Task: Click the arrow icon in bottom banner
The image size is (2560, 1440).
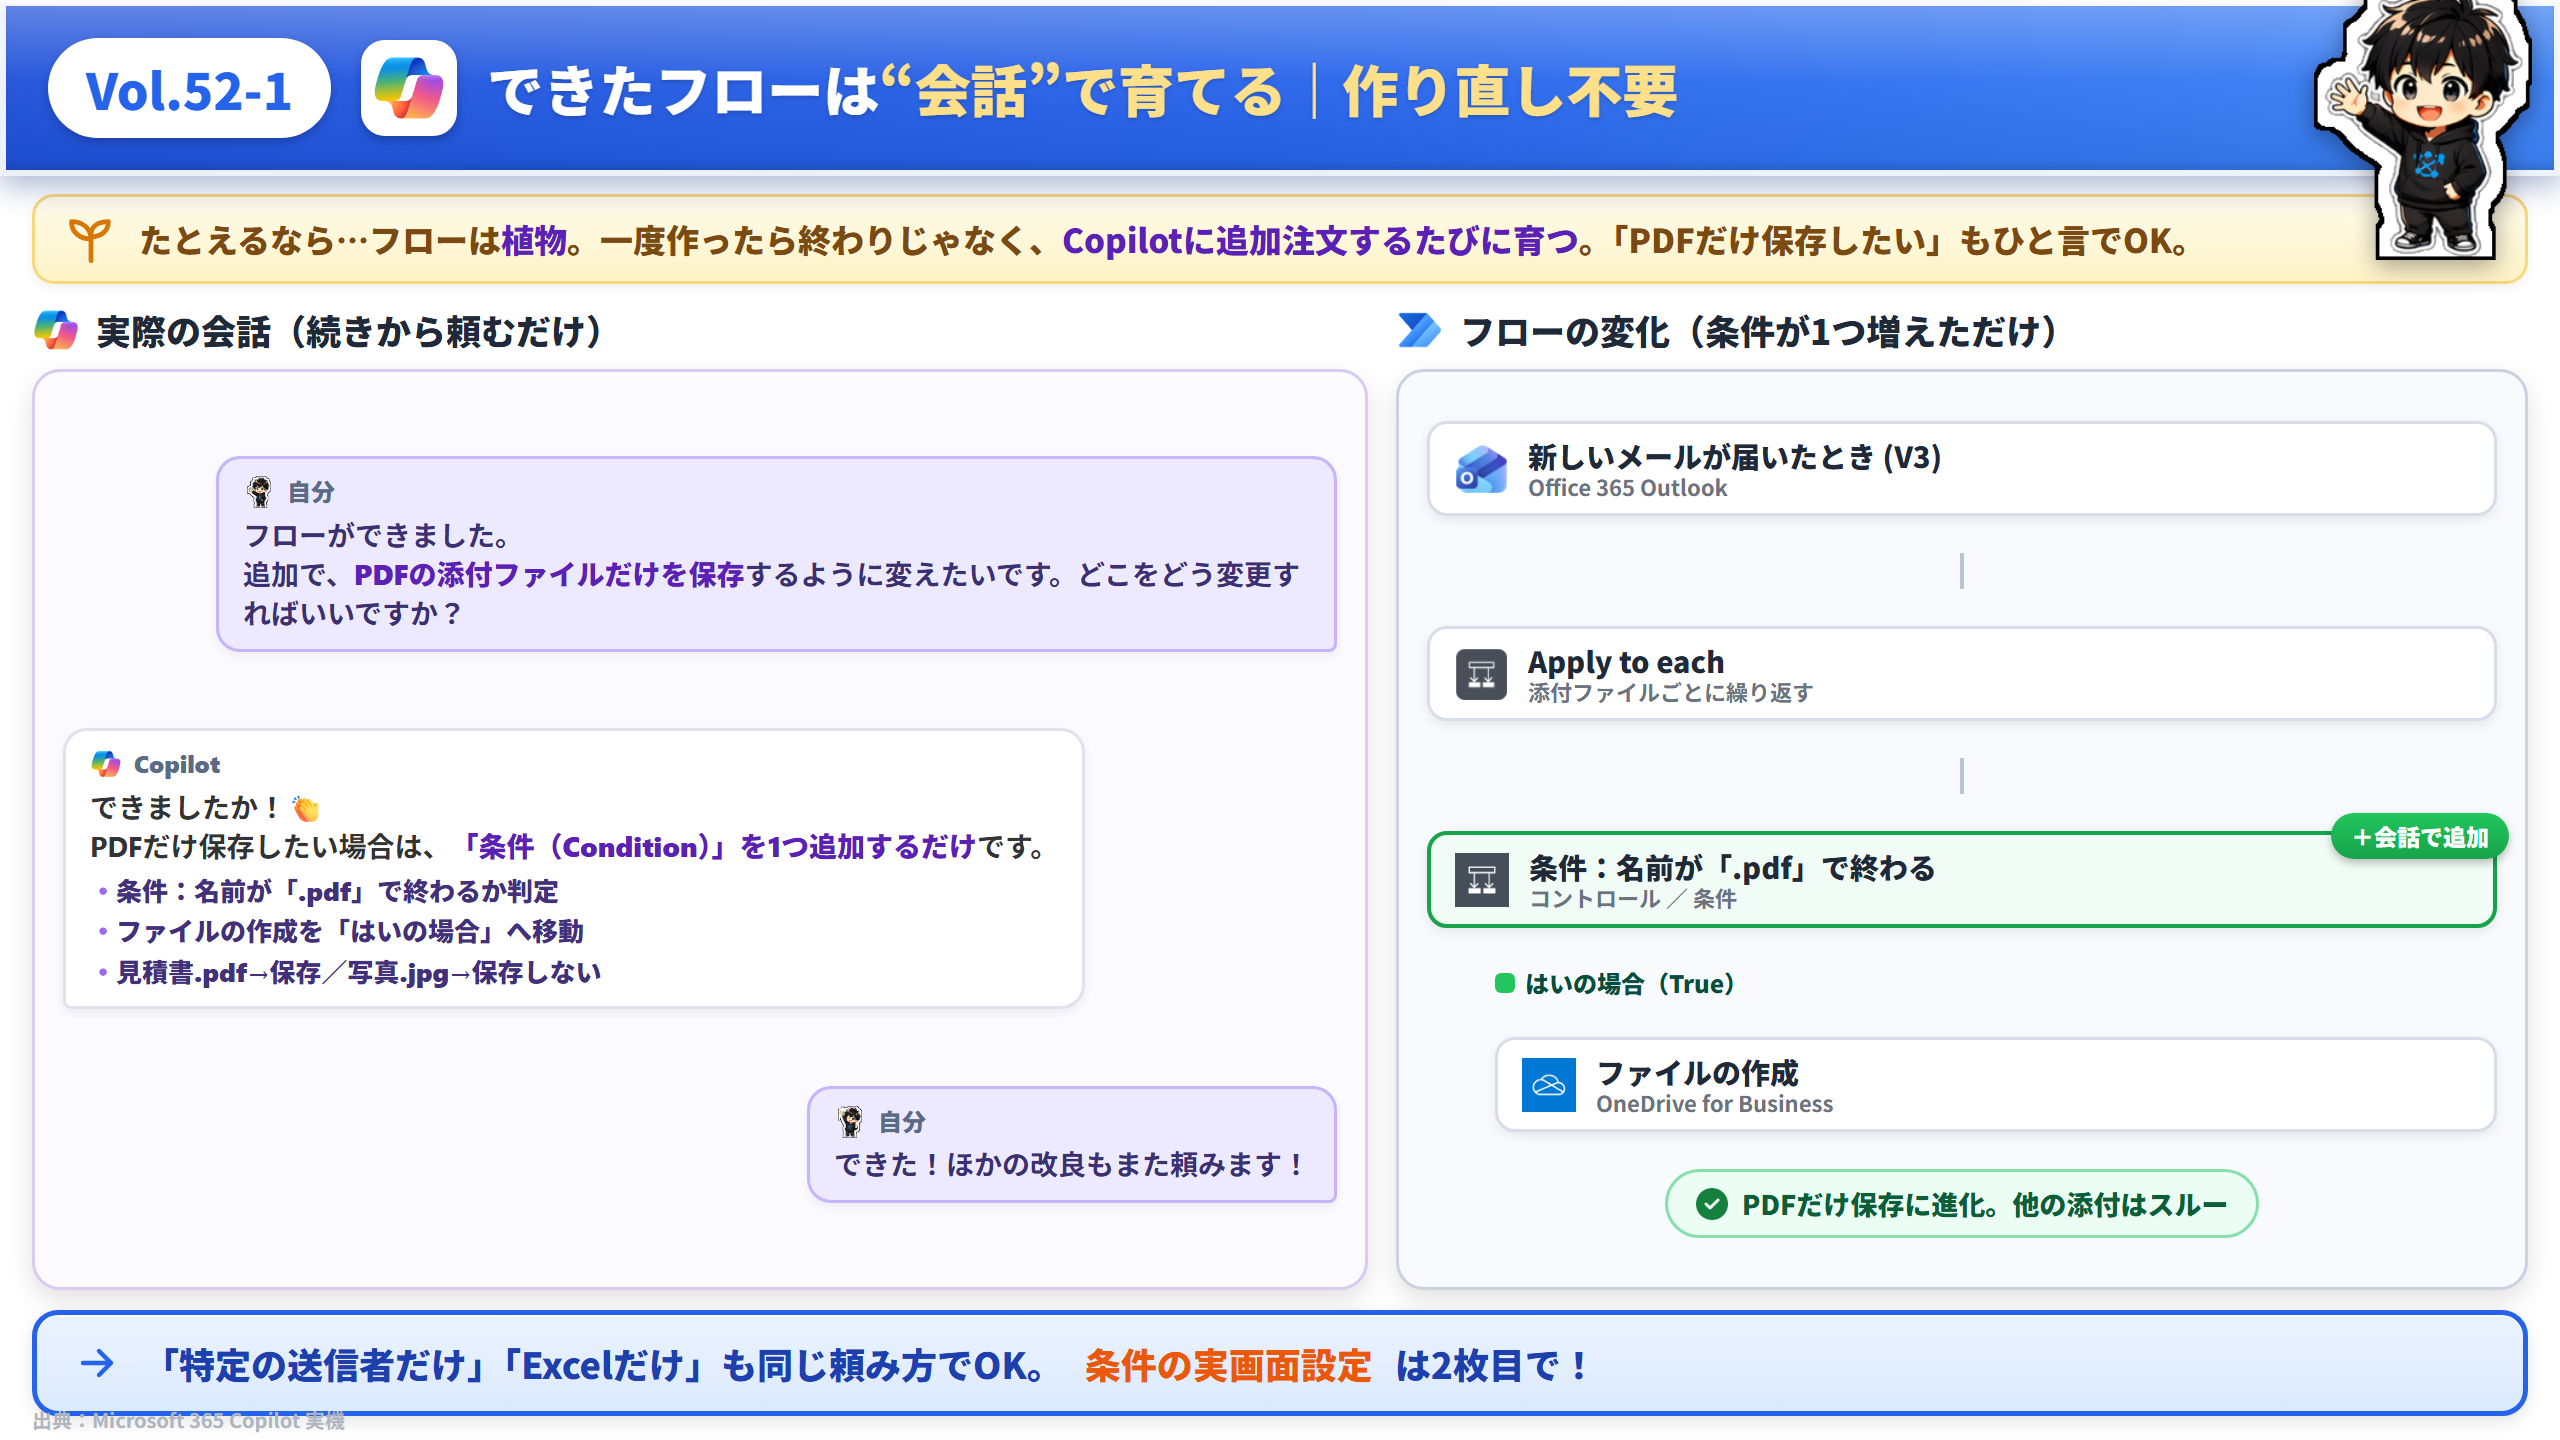Action: (x=97, y=1363)
